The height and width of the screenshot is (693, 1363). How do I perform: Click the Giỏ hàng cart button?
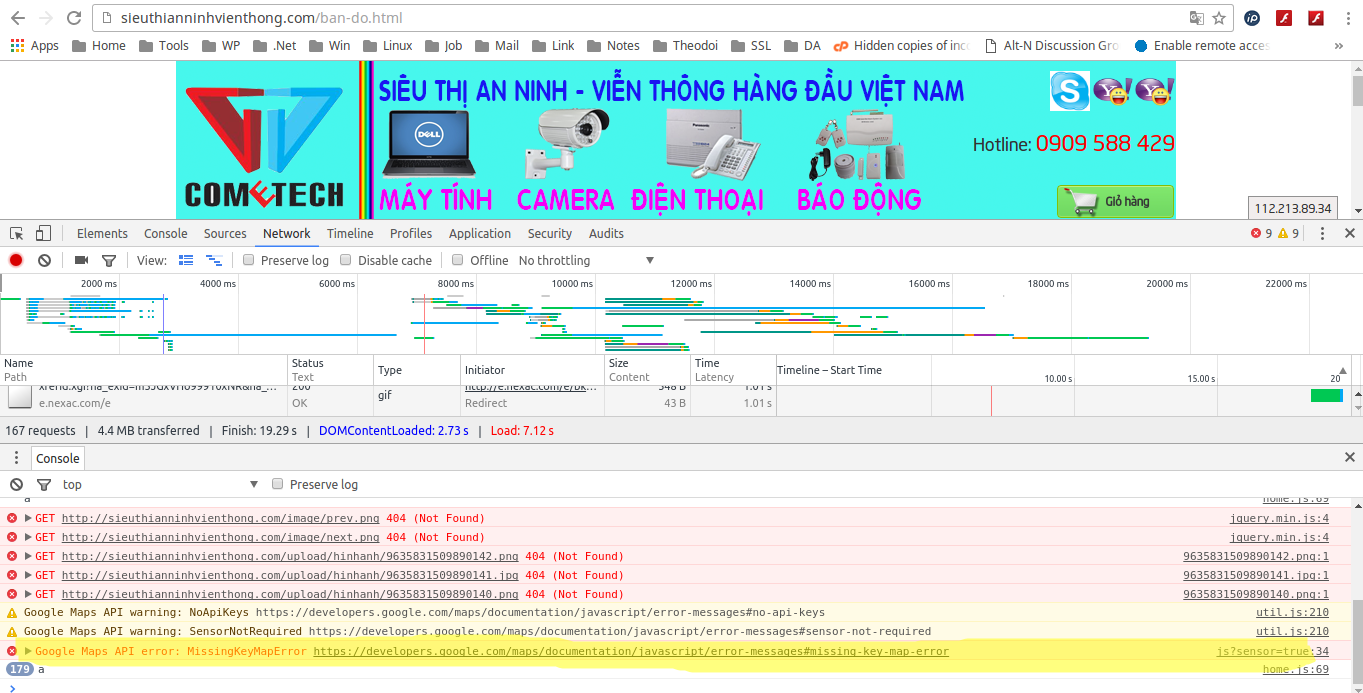pos(1115,201)
